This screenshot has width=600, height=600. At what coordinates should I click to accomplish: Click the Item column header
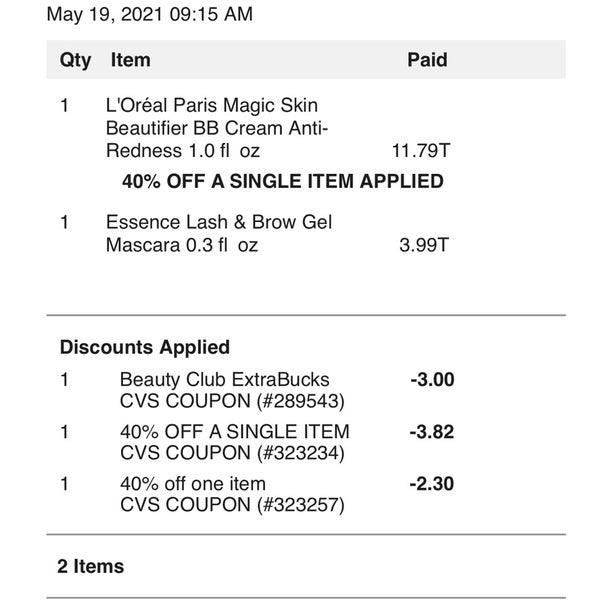click(130, 60)
